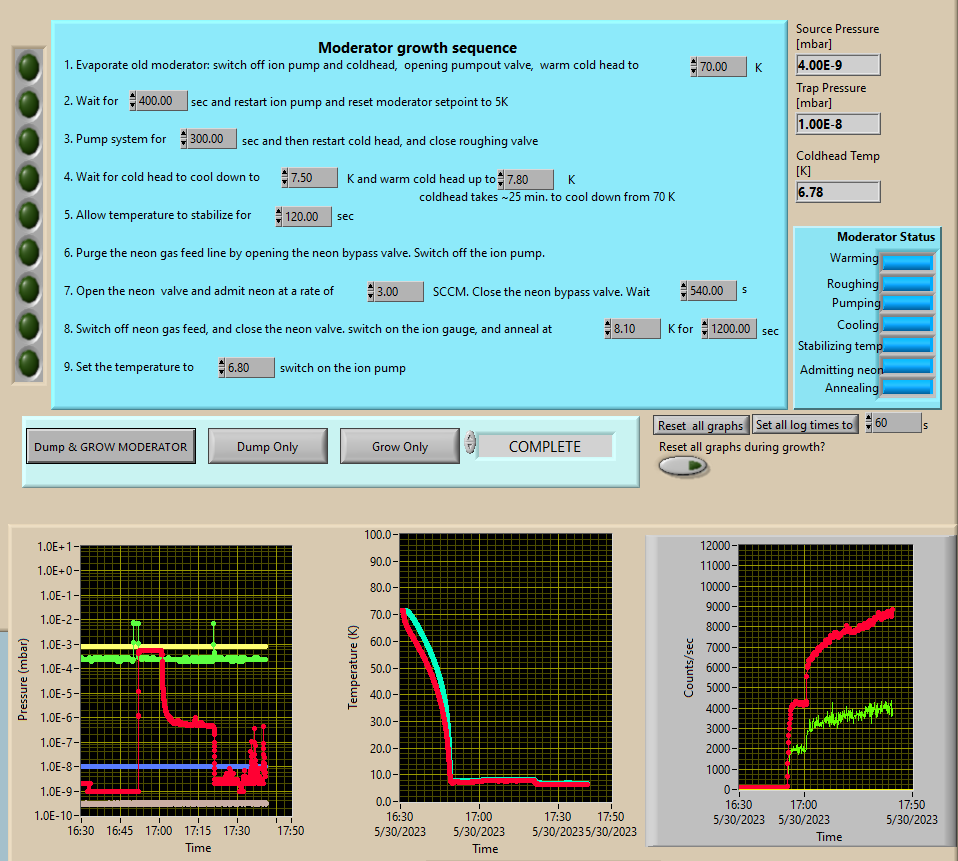
Task: Toggle the reset graphs during growth switch
Action: [x=682, y=466]
